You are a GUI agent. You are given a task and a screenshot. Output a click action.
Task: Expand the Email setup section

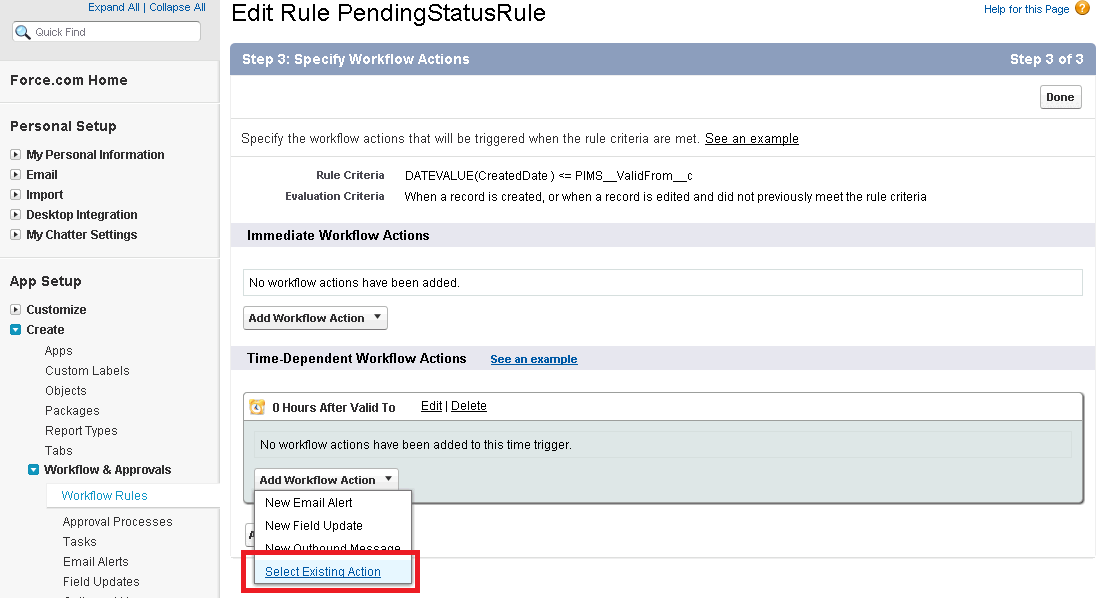click(15, 175)
